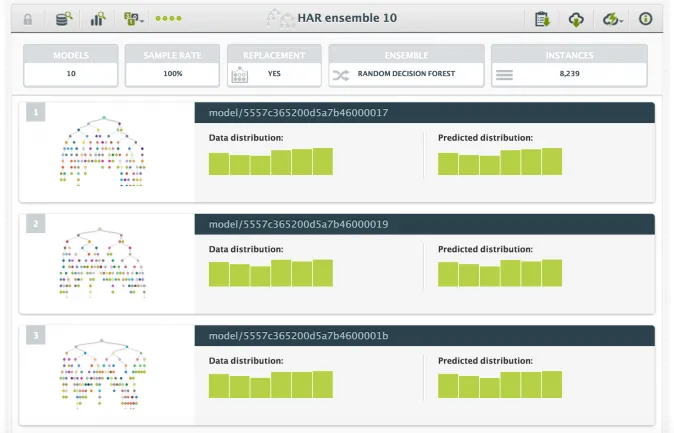
Task: Click the Instances list icon
Action: 505,74
